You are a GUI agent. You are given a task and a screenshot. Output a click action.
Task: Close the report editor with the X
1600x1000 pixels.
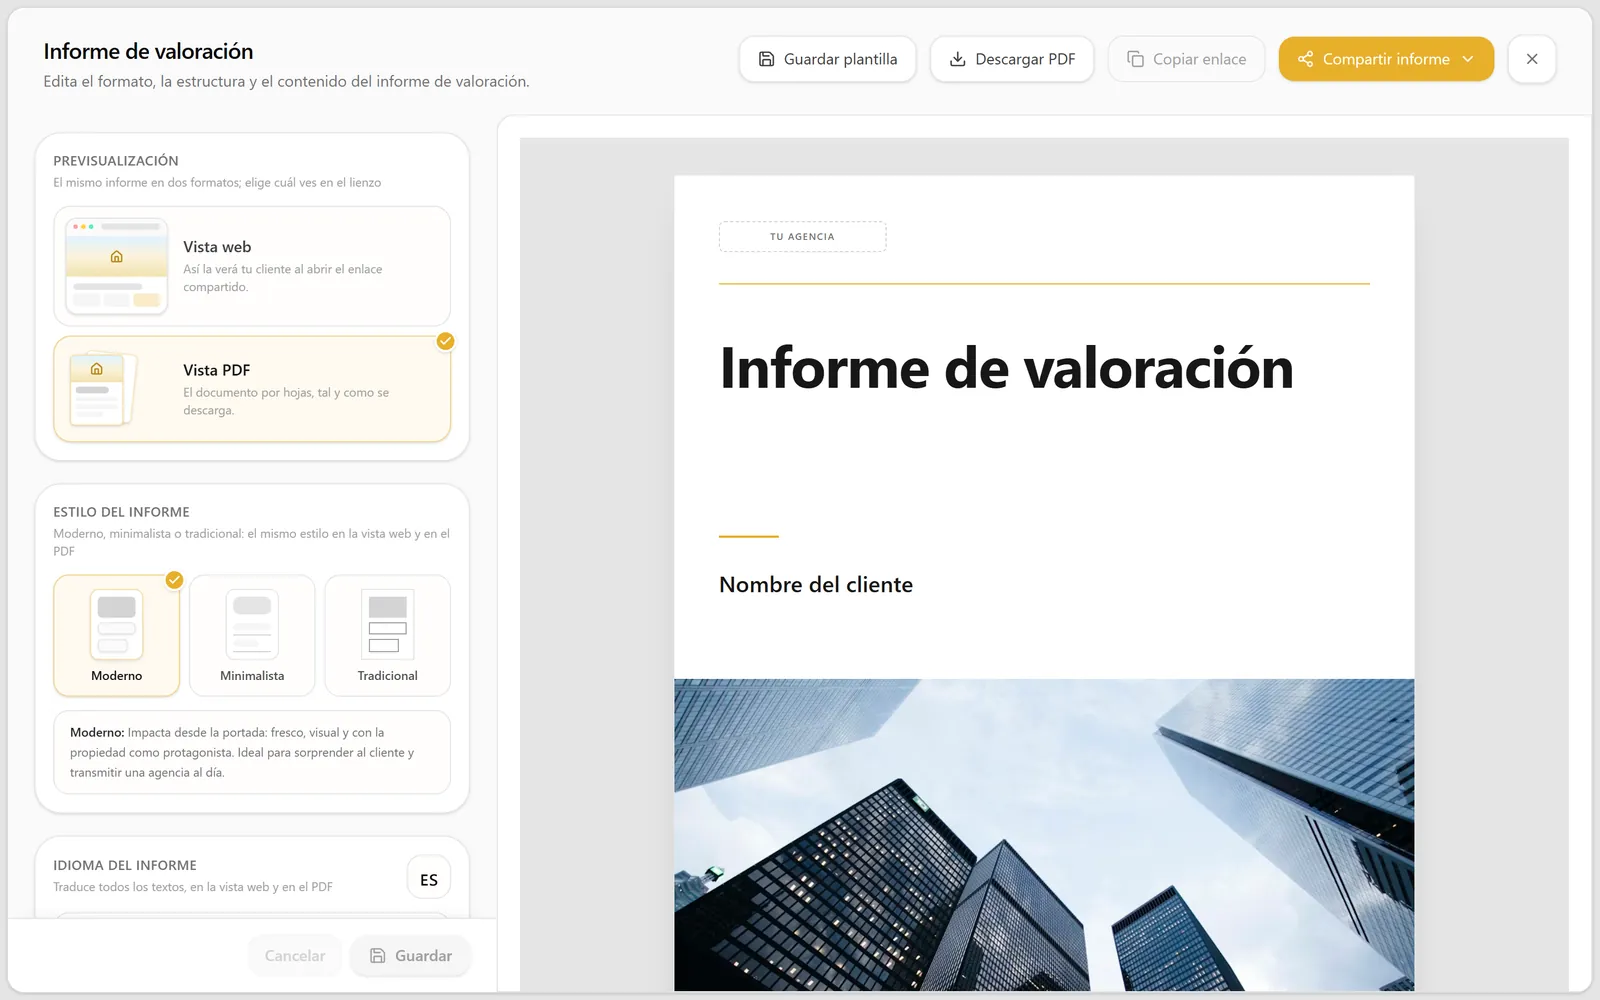coord(1532,59)
